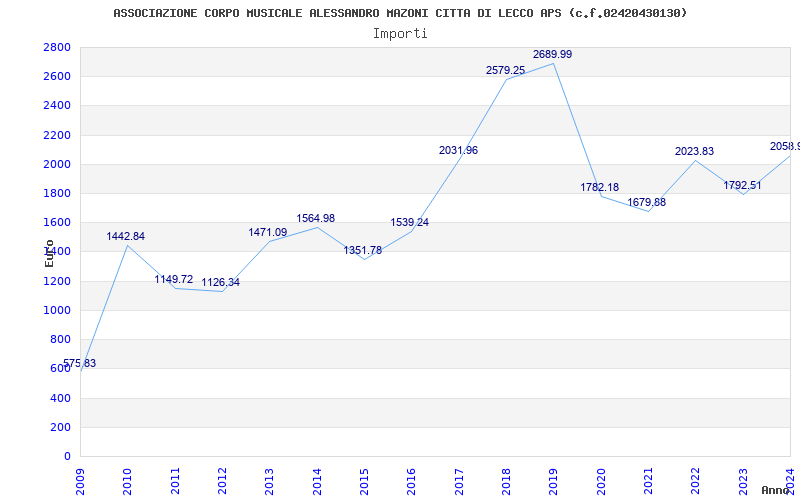Screen dimensions: 800x500
Task: Click x-axis year 2016
Action: (x=411, y=481)
